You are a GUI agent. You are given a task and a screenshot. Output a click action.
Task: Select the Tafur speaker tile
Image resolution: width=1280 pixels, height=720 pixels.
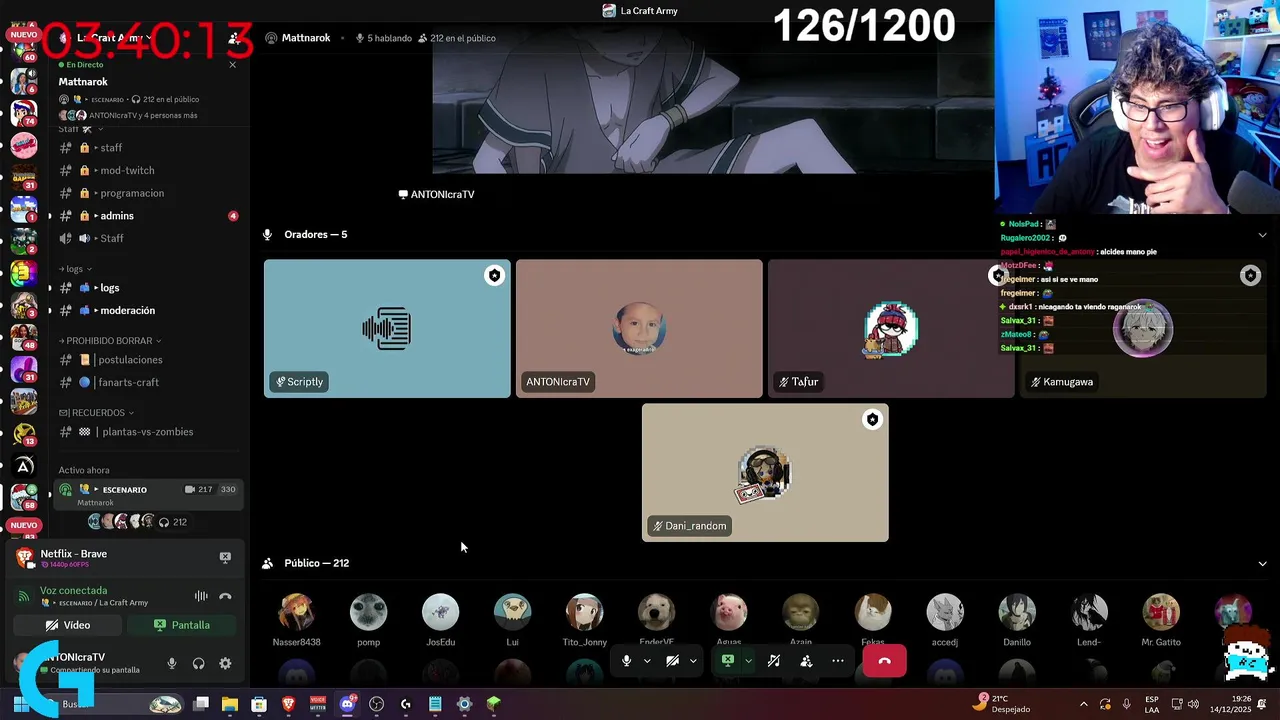891,329
